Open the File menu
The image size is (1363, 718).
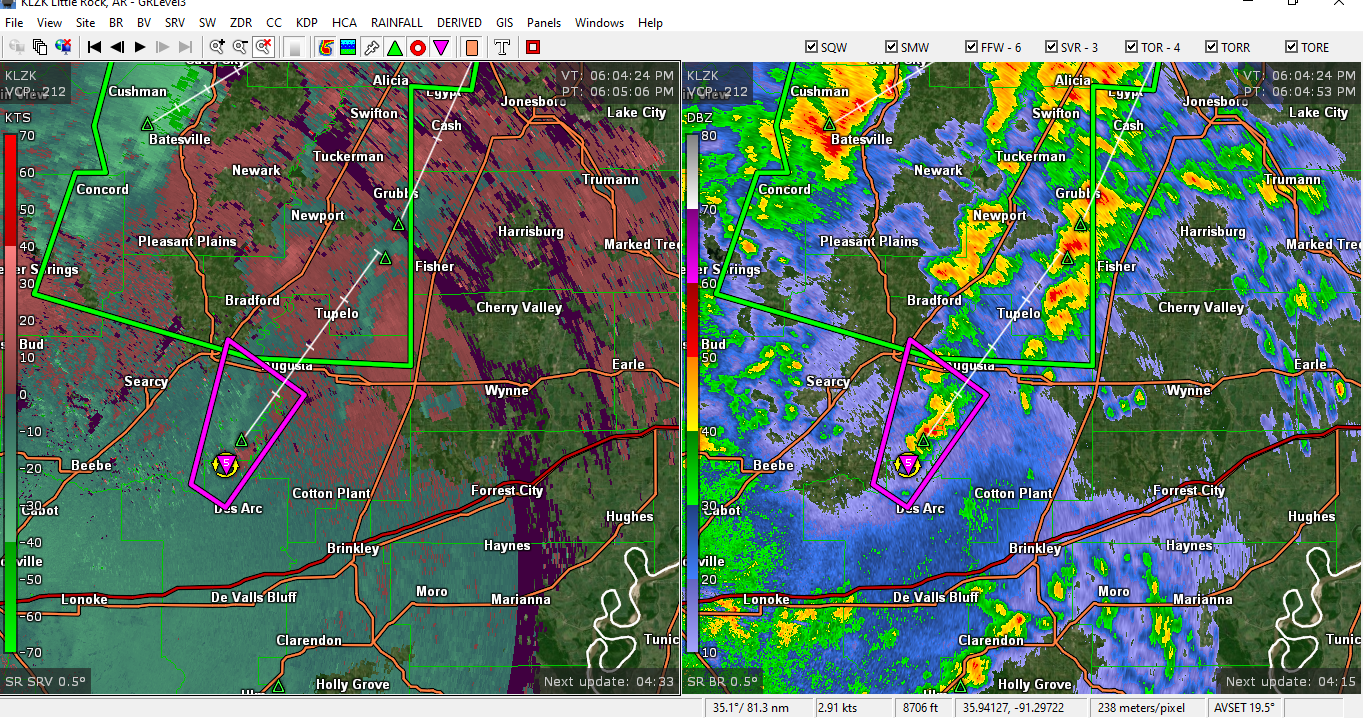15,23
